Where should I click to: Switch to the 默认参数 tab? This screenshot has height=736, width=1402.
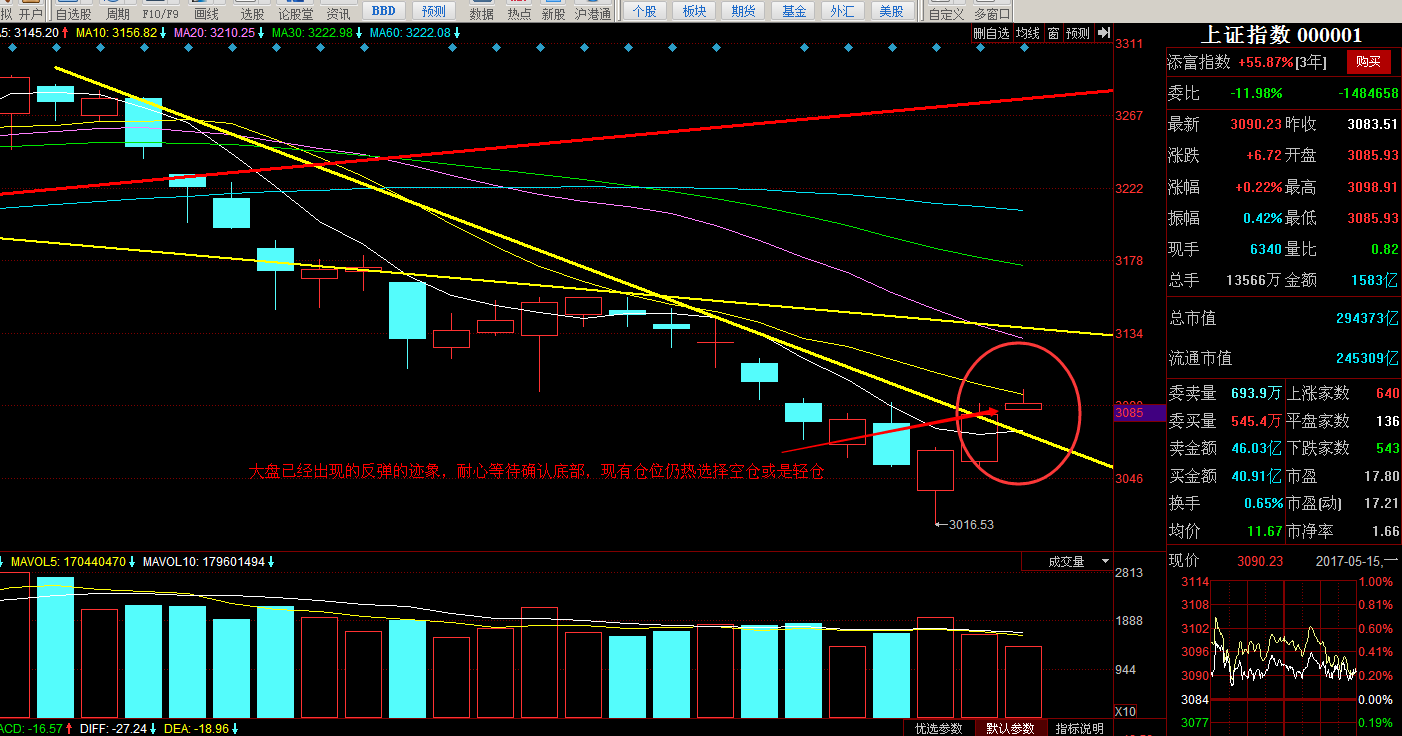pyautogui.click(x=1009, y=728)
